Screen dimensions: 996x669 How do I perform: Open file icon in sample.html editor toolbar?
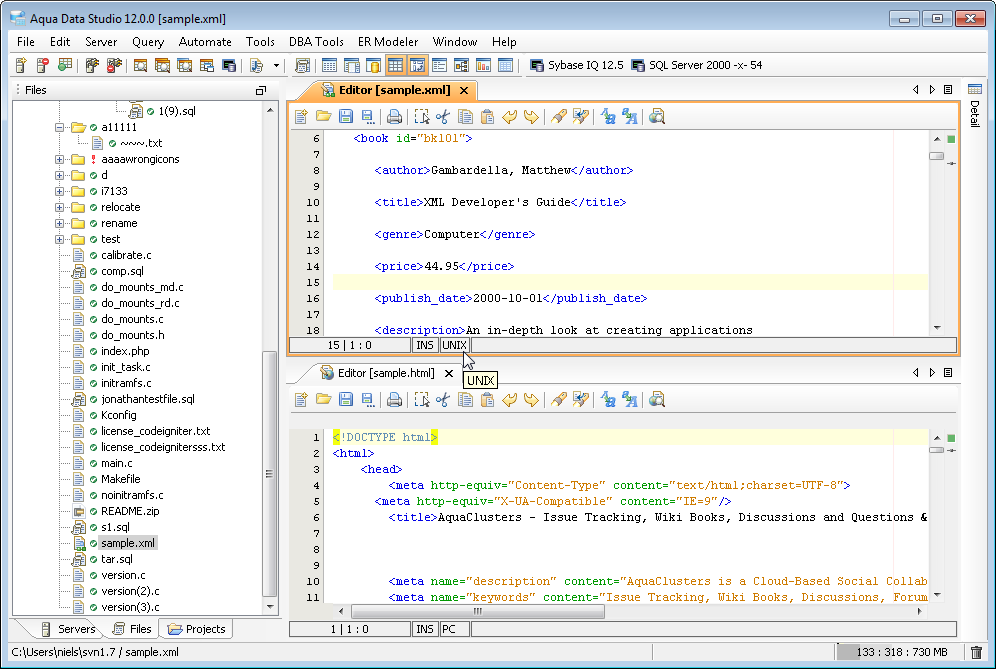click(323, 400)
